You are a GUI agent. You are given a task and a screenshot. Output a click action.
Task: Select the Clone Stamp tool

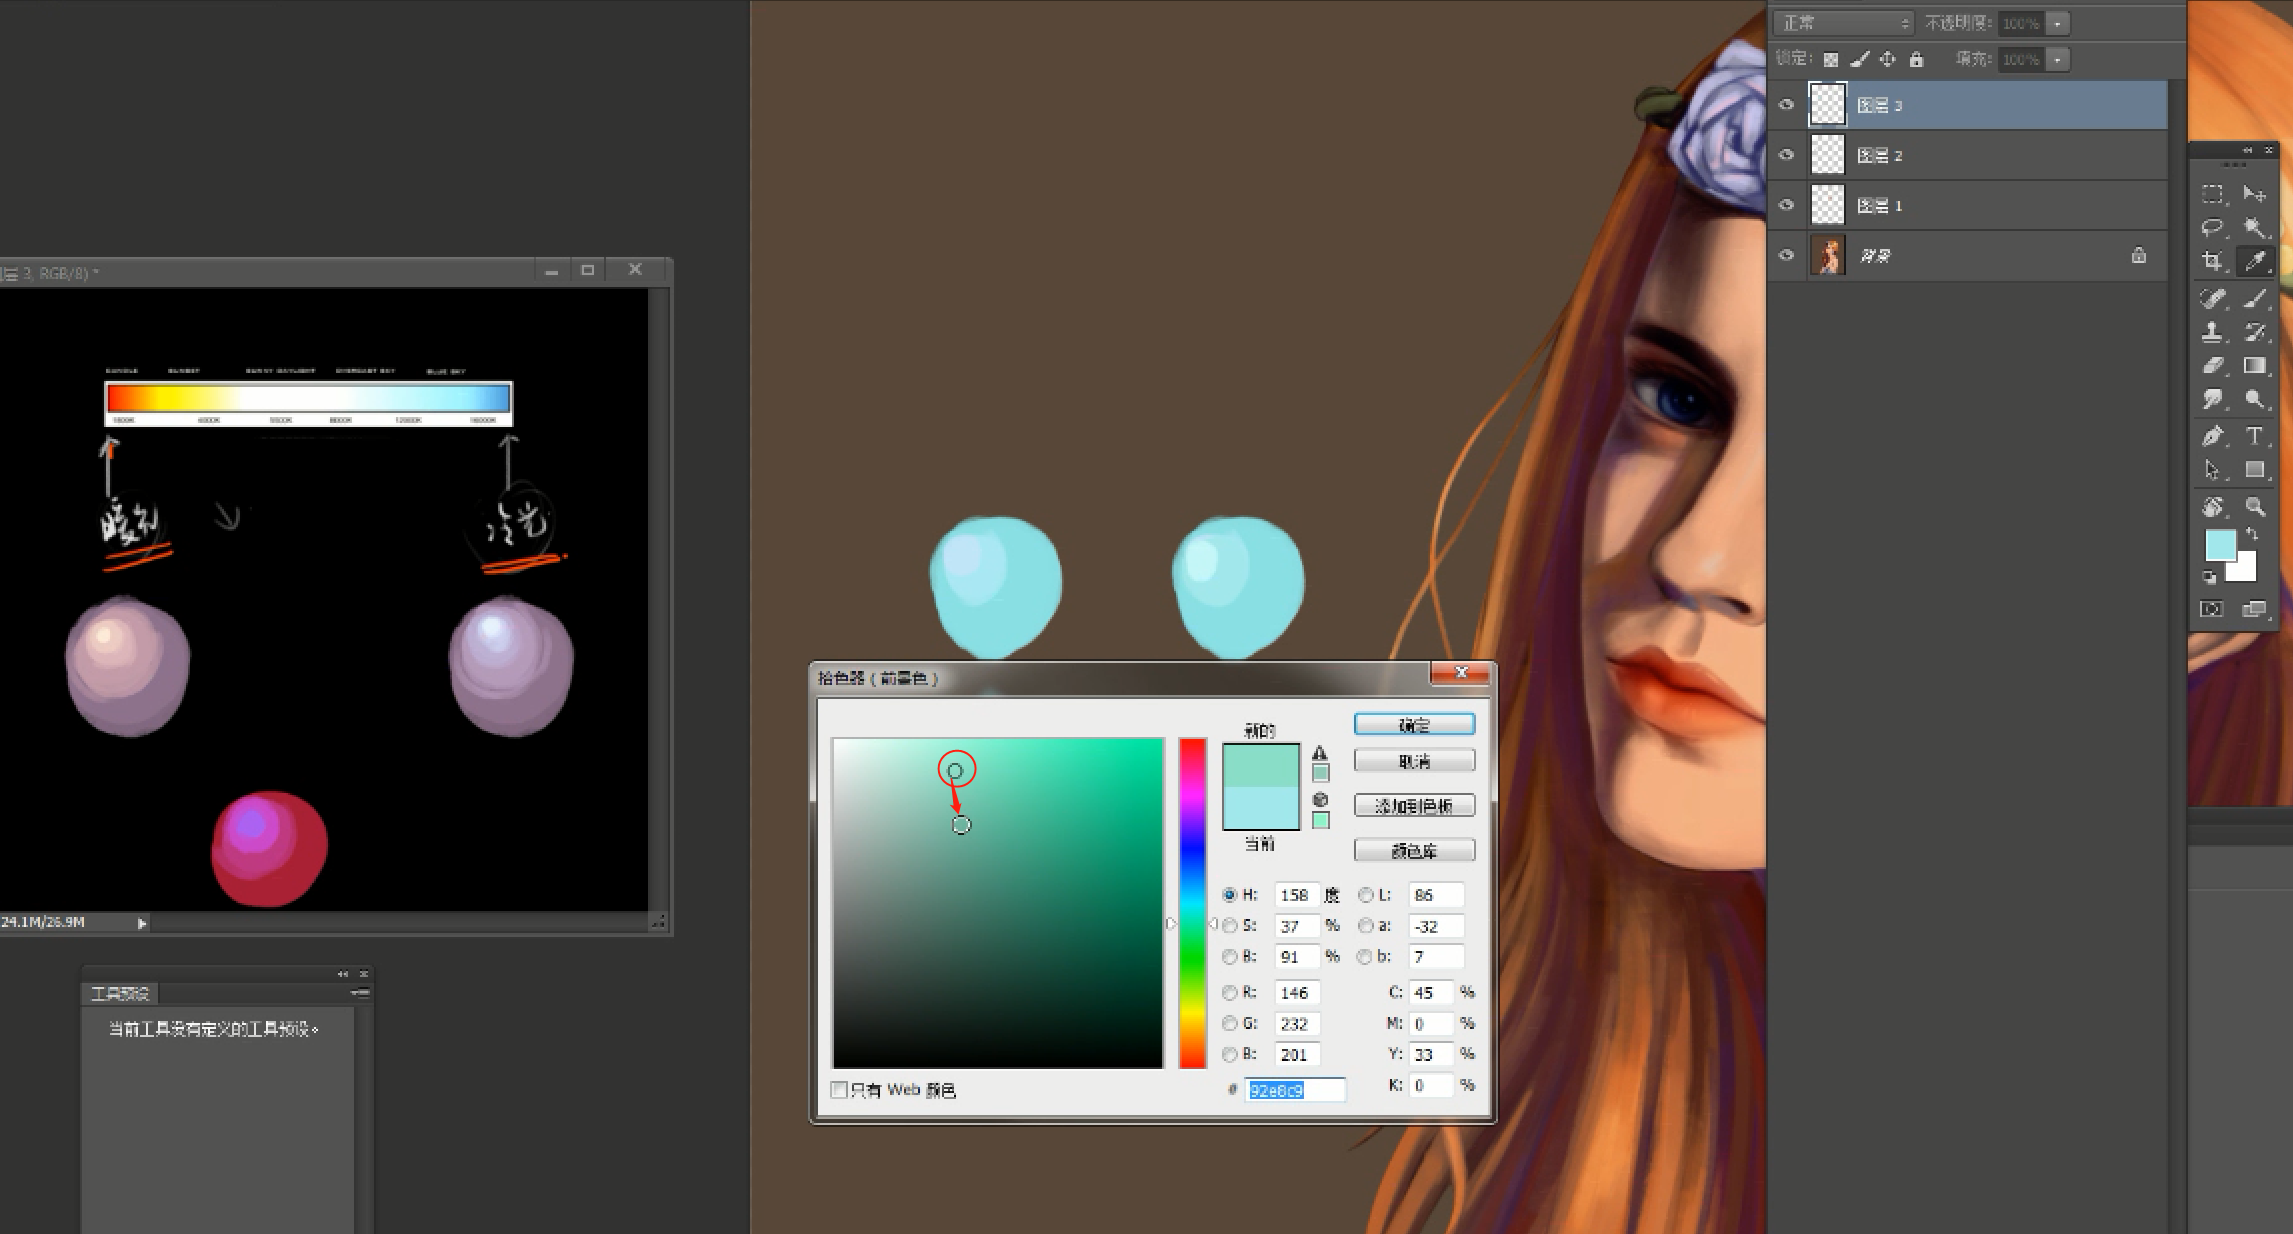(x=2212, y=332)
